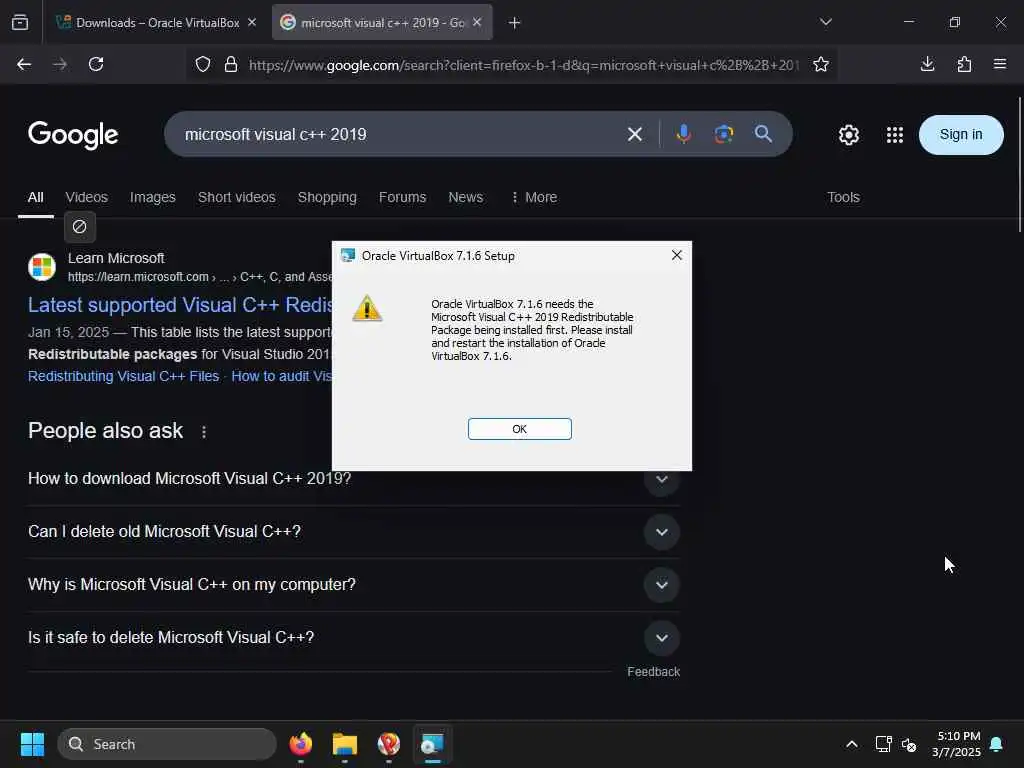The image size is (1024, 768).
Task: Open Google Lens image search
Action: point(724,135)
